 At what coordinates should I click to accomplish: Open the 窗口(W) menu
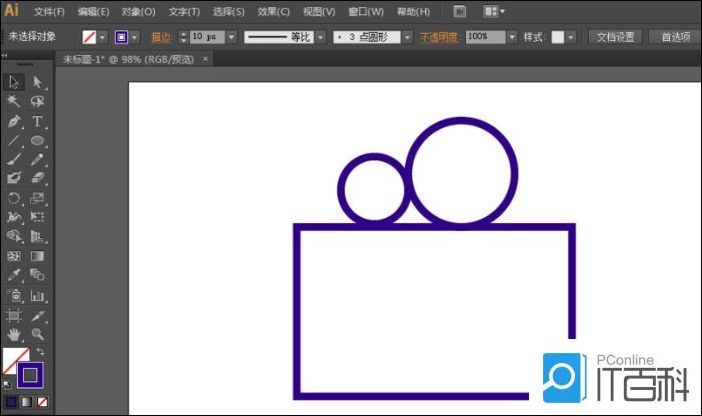tap(366, 12)
